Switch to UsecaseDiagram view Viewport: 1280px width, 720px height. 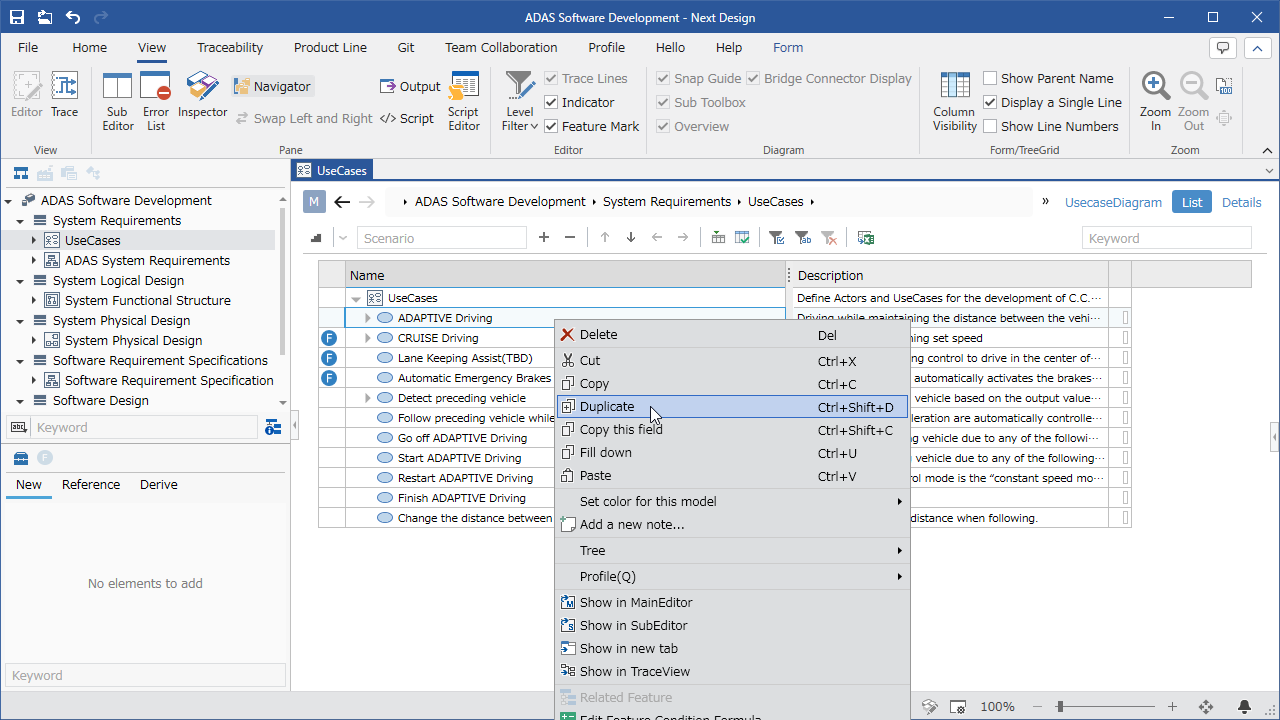click(x=1113, y=202)
